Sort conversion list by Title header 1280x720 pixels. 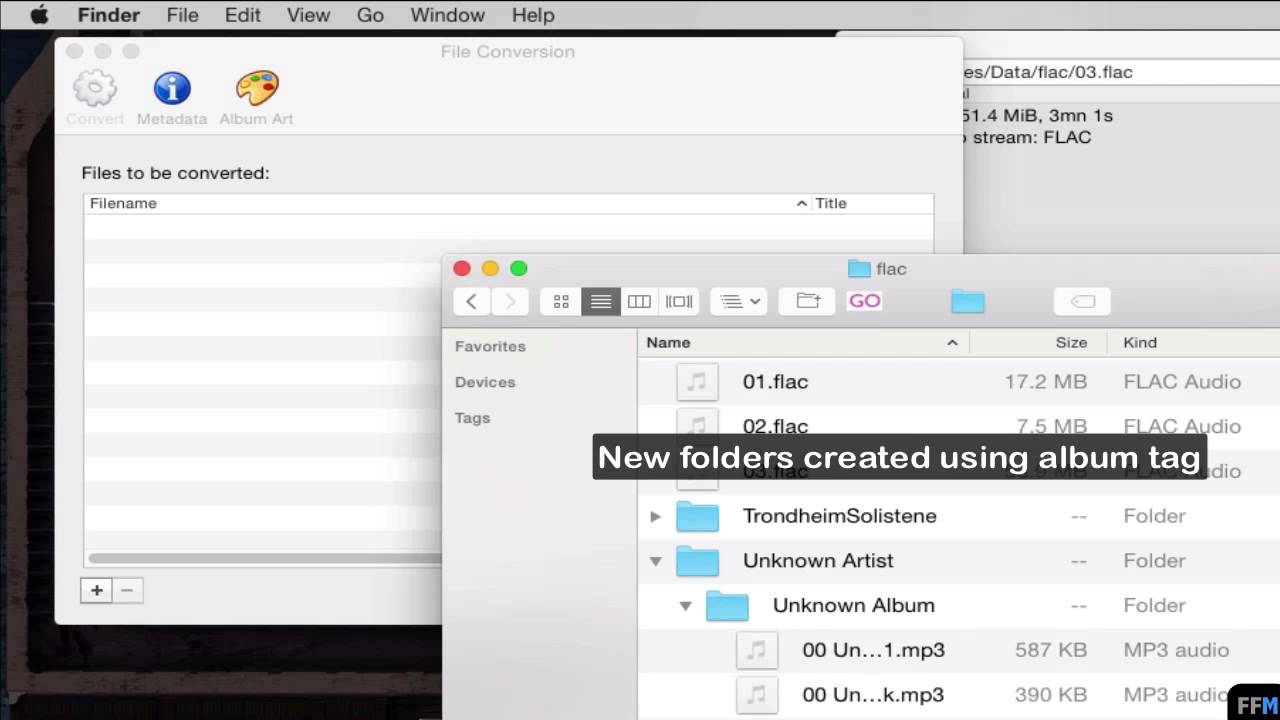(873, 203)
